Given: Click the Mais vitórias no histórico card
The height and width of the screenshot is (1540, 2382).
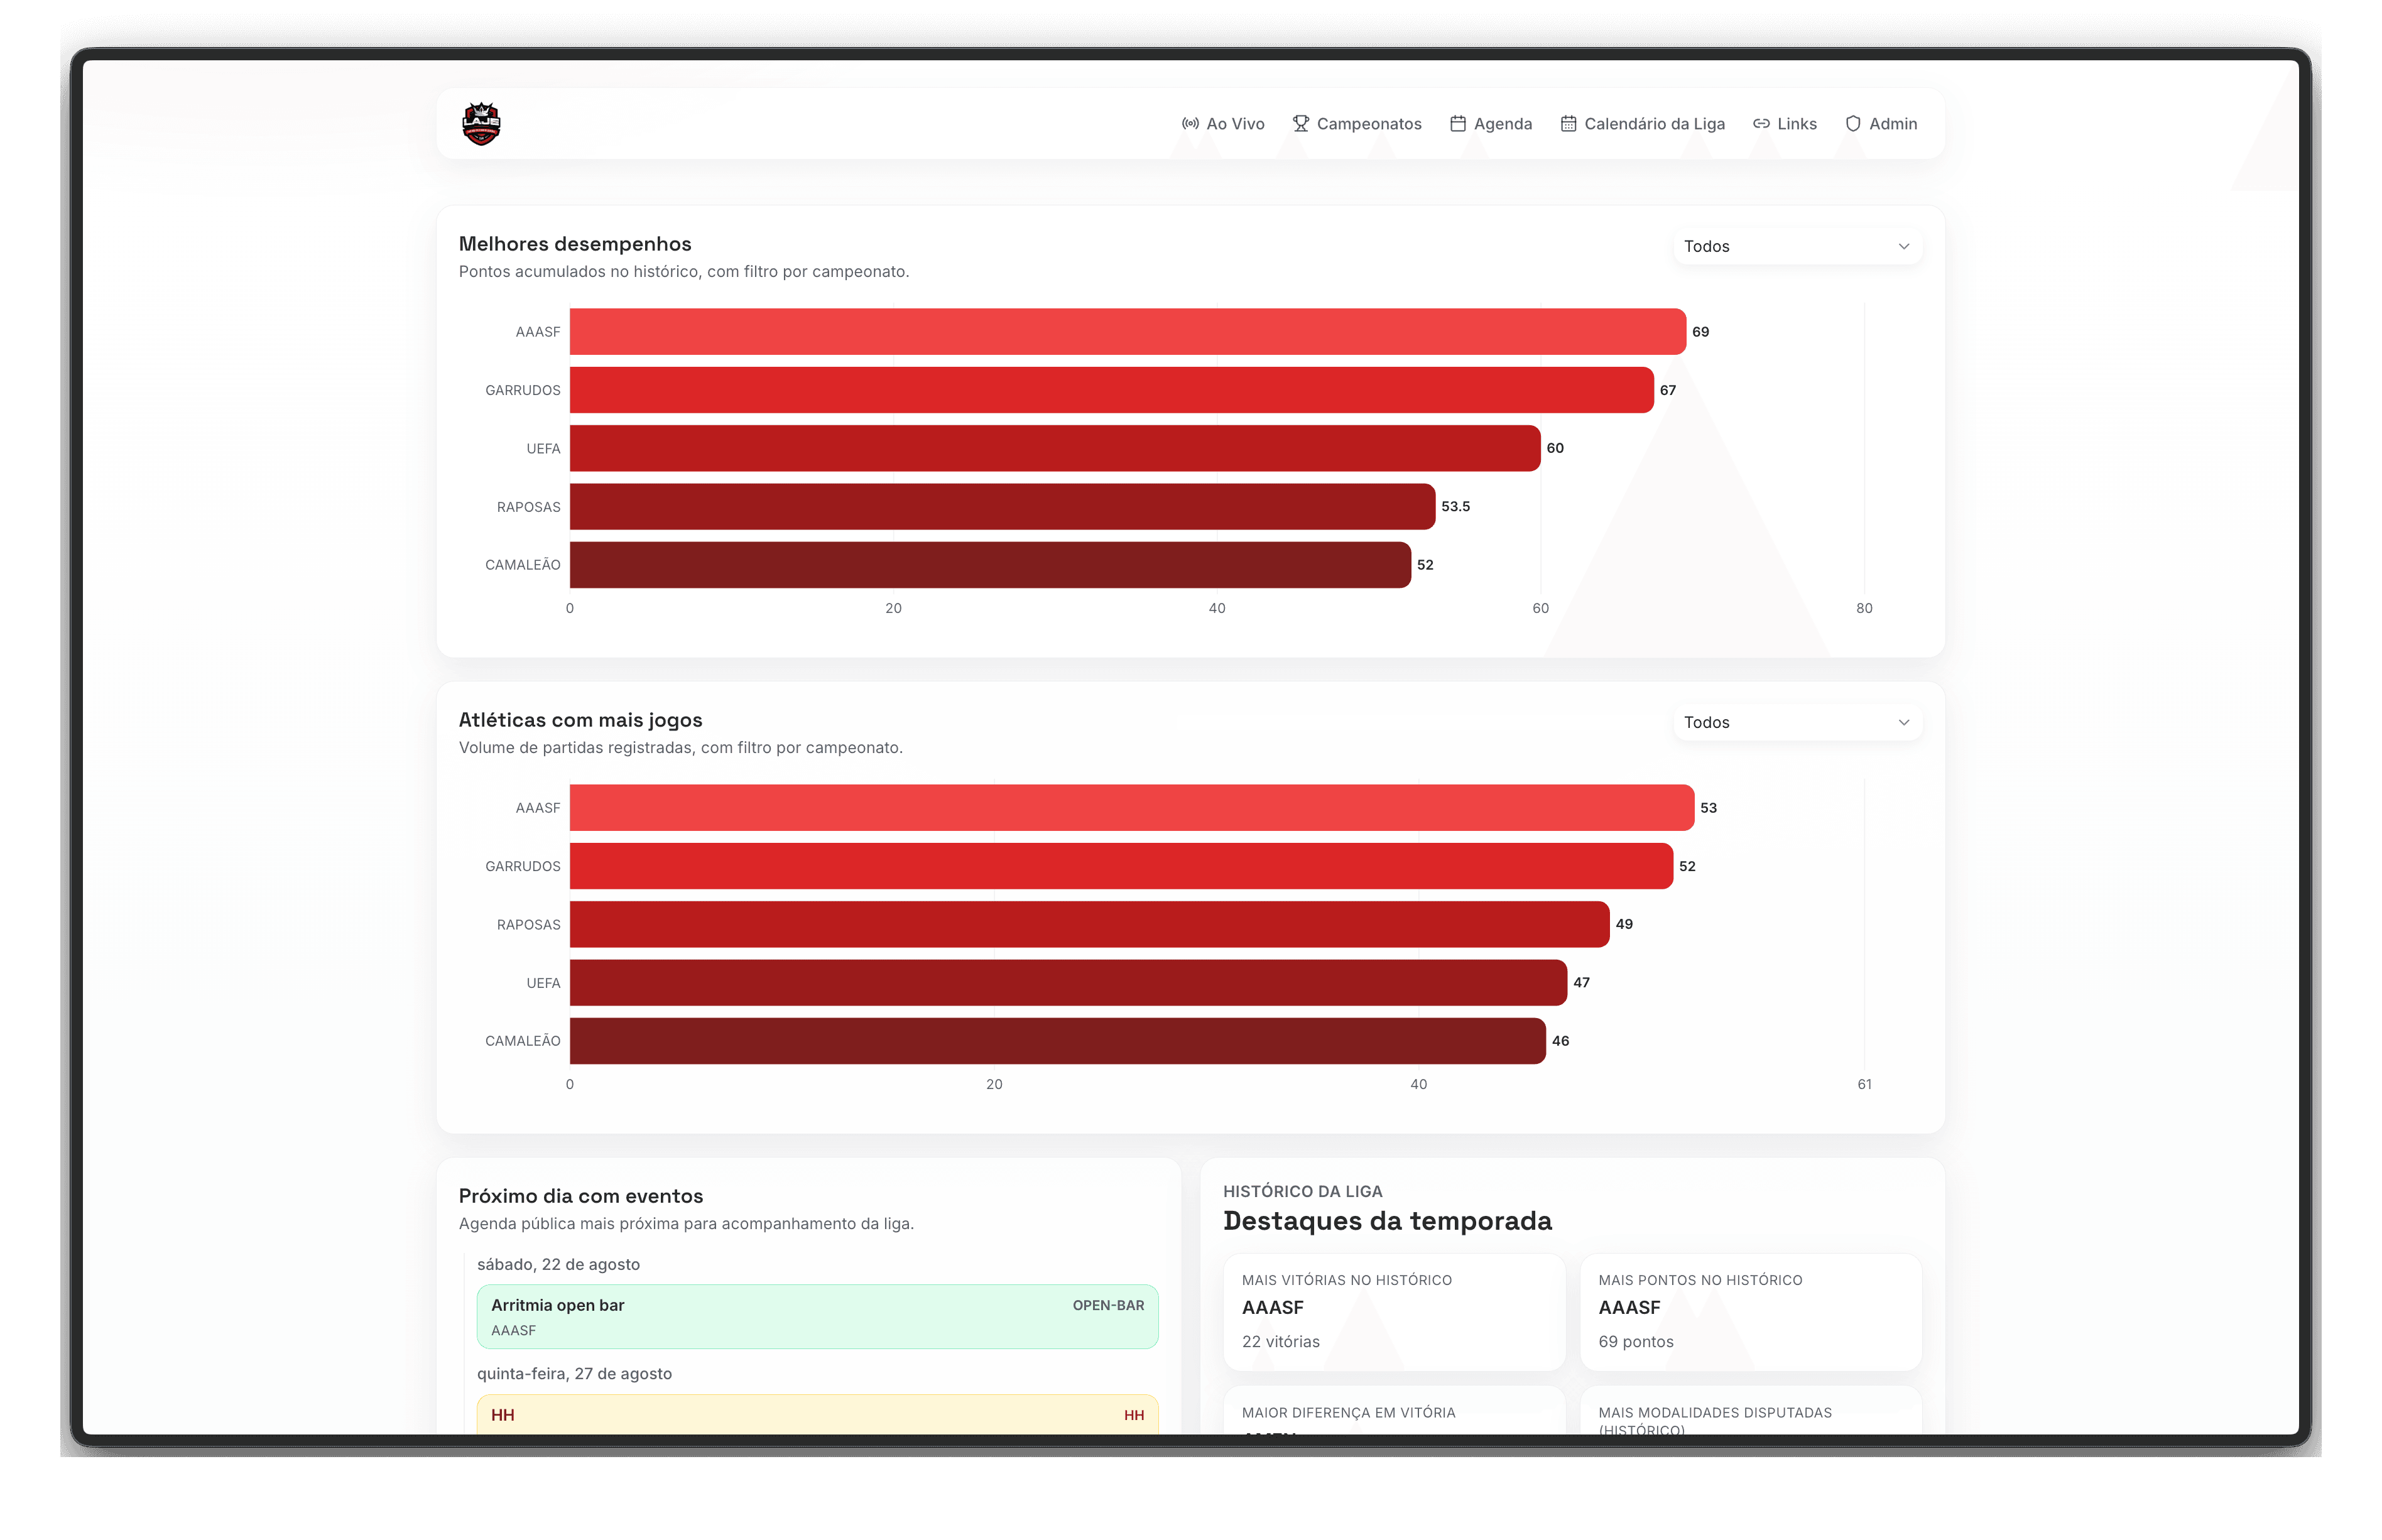Looking at the screenshot, I should tap(1394, 1312).
